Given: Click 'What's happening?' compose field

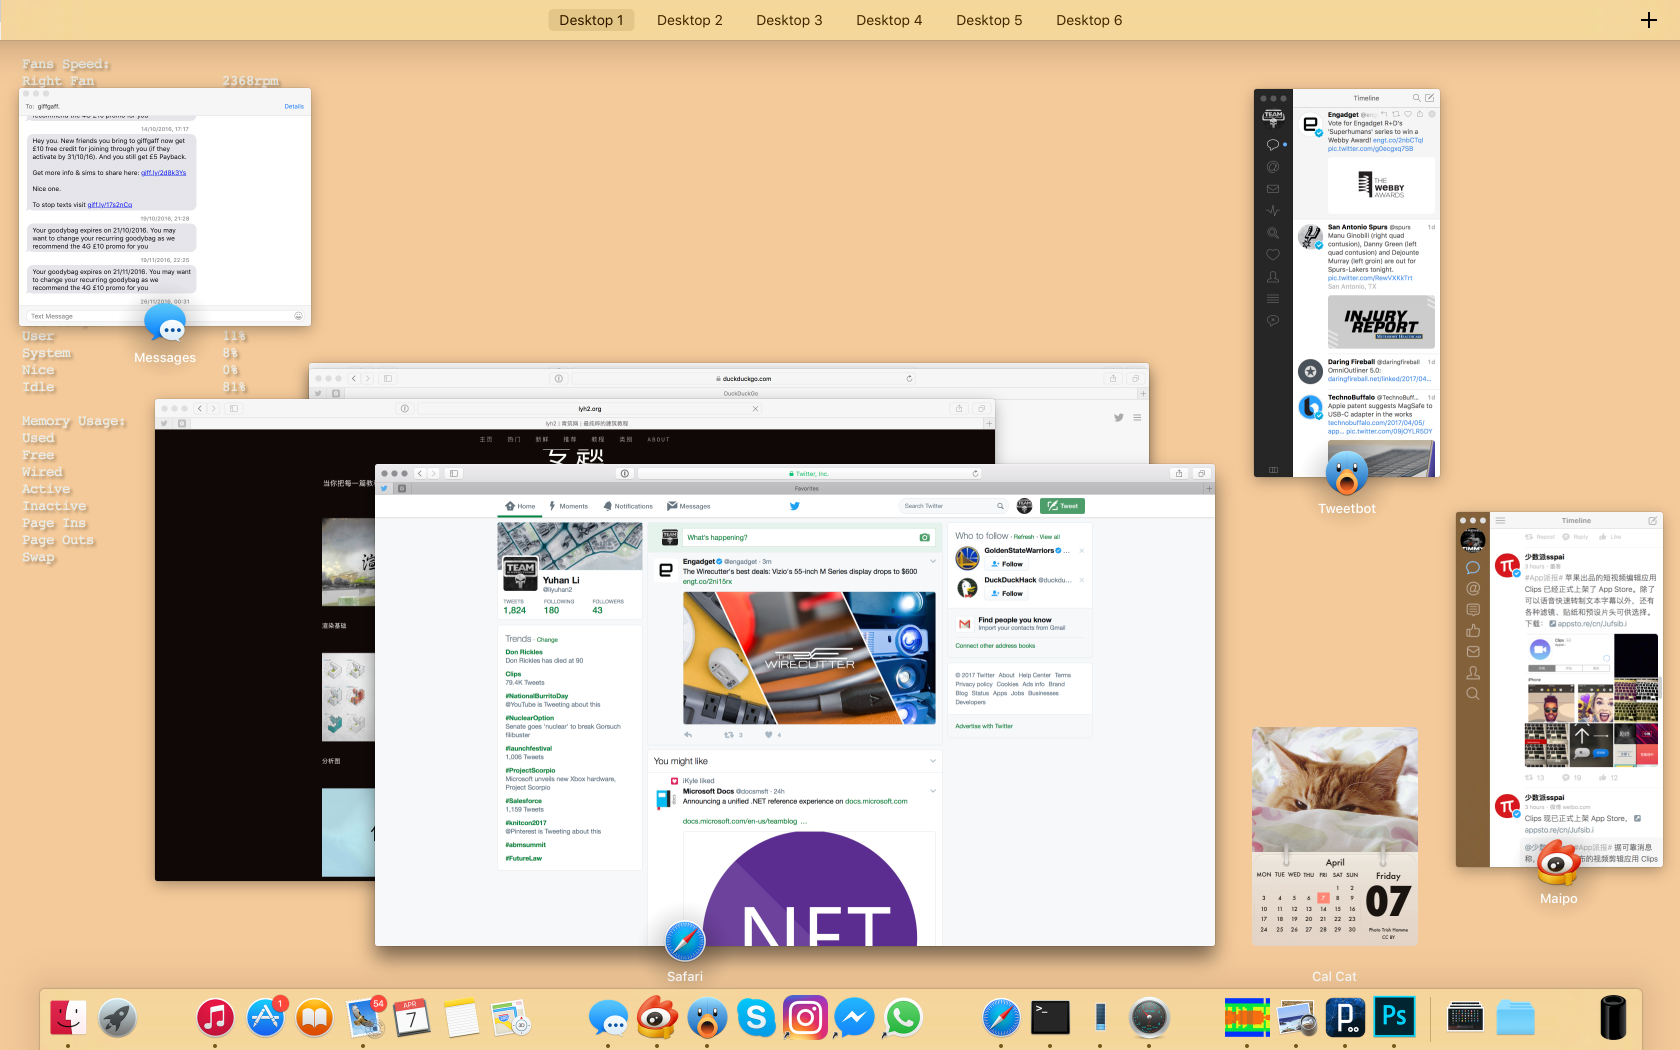Looking at the screenshot, I should coord(808,537).
